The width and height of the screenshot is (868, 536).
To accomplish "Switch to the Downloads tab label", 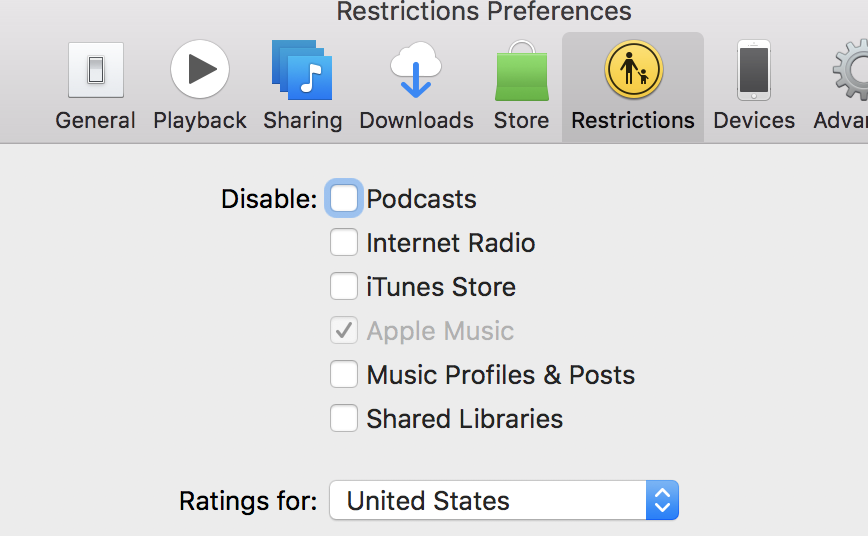I will click(x=416, y=121).
